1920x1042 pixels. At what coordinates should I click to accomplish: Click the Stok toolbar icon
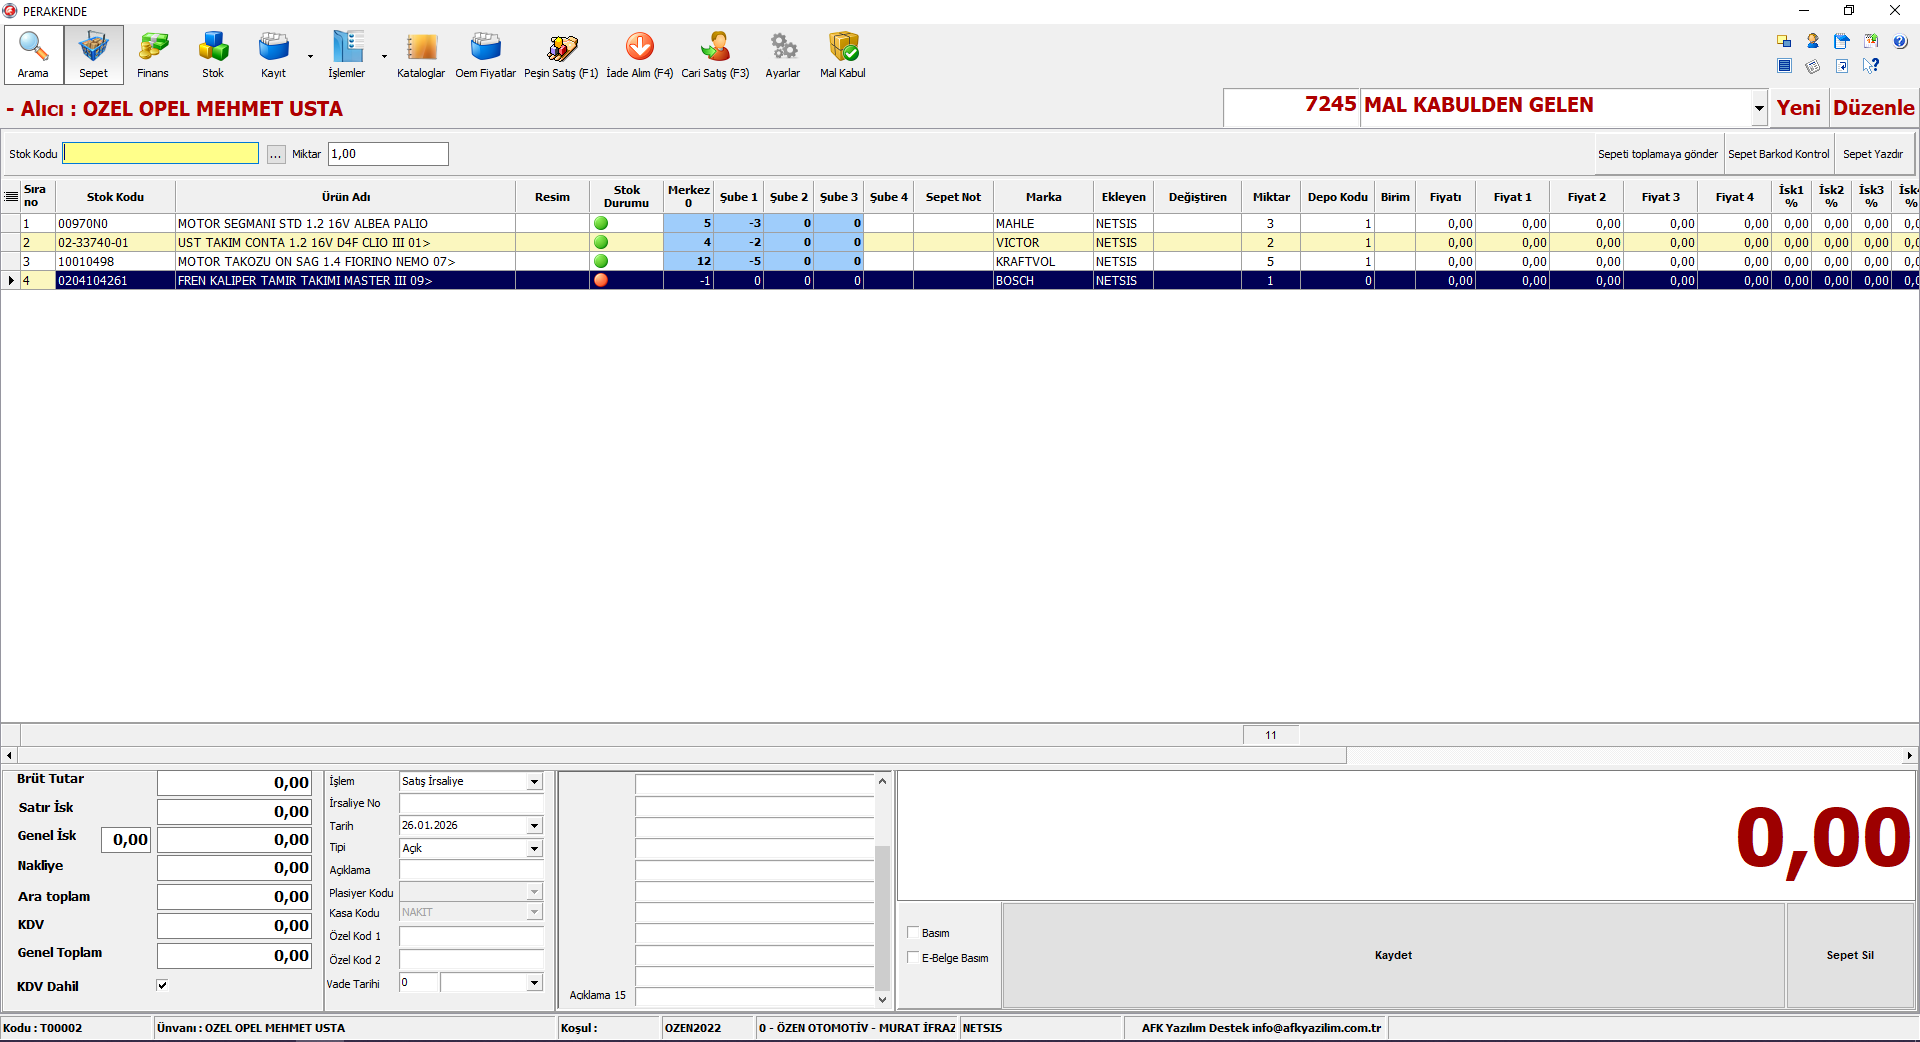click(213, 54)
